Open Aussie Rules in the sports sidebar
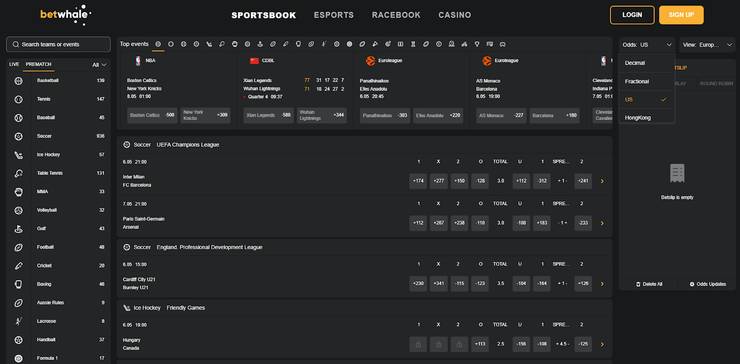This screenshot has height=364, width=740. pos(59,303)
